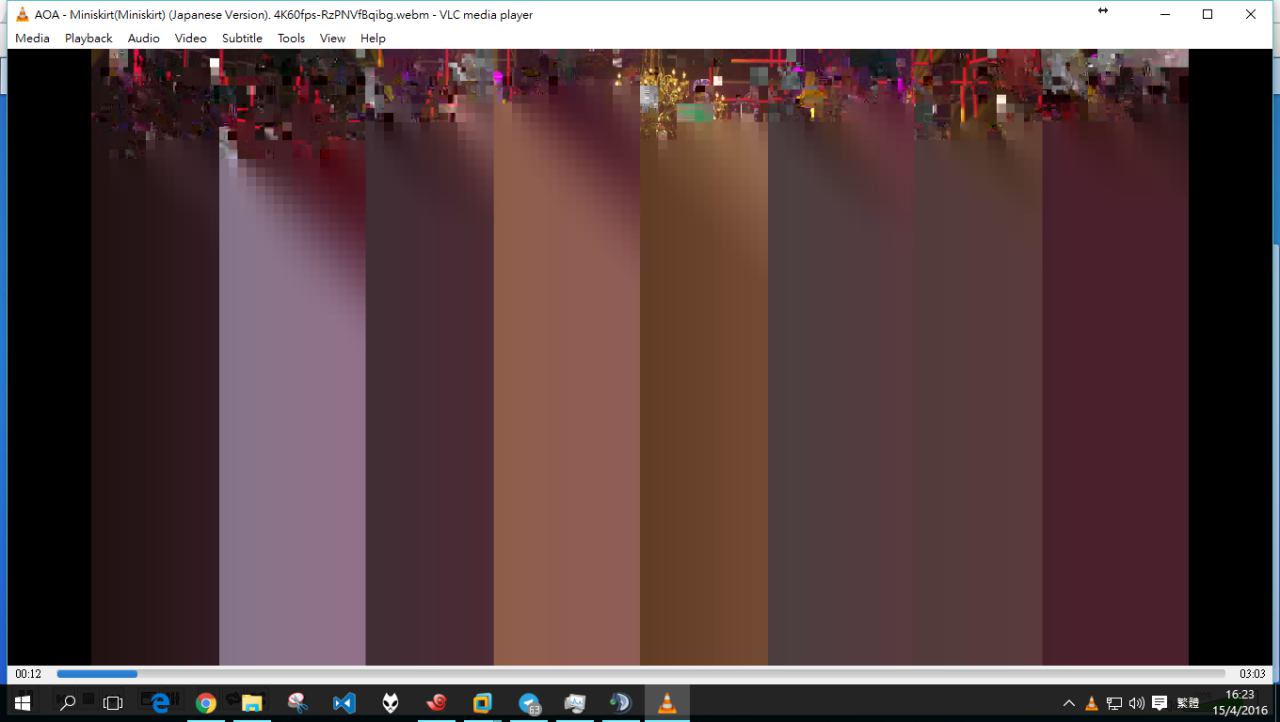Open the Playback menu

(89, 38)
